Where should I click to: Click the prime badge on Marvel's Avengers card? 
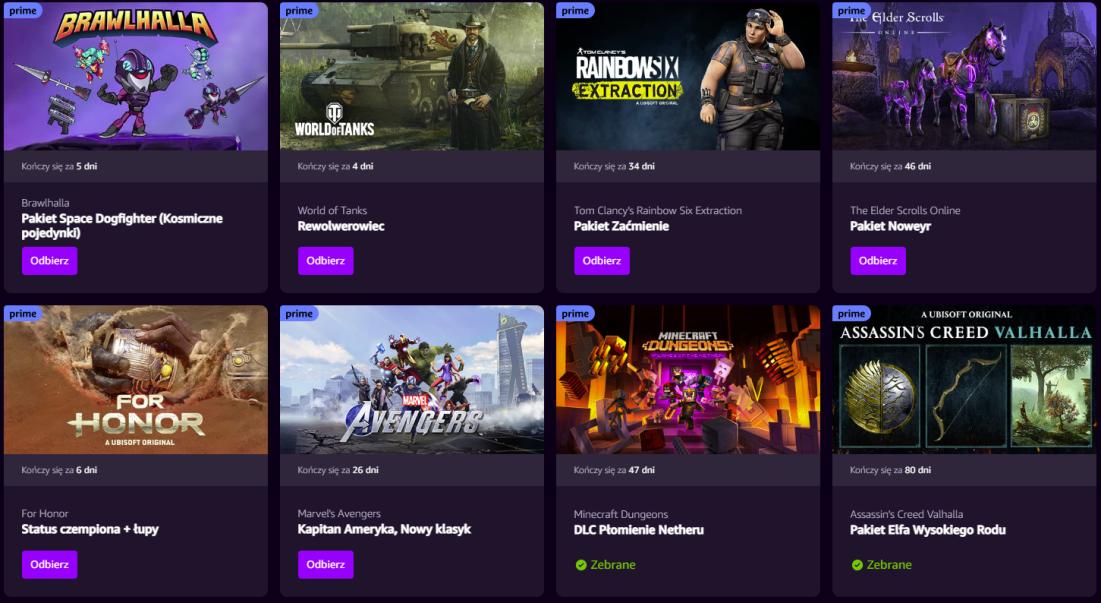click(299, 314)
